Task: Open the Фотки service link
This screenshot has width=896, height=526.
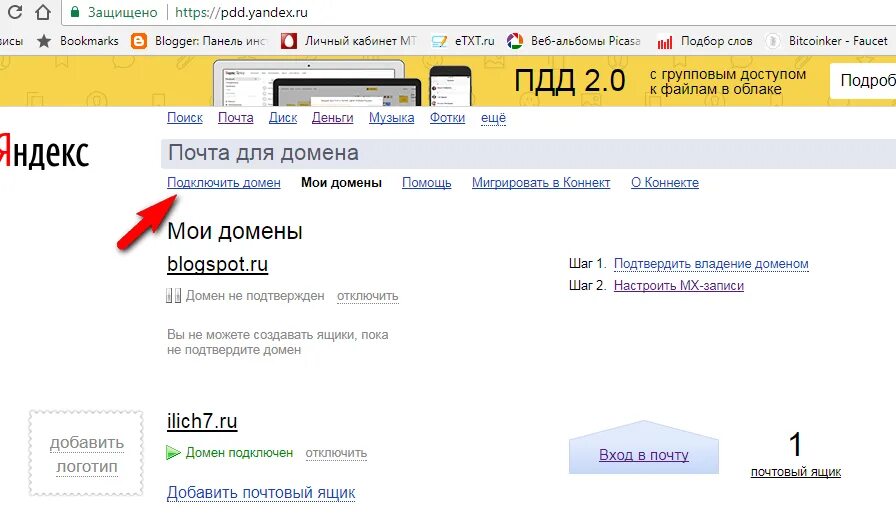Action: [x=447, y=118]
